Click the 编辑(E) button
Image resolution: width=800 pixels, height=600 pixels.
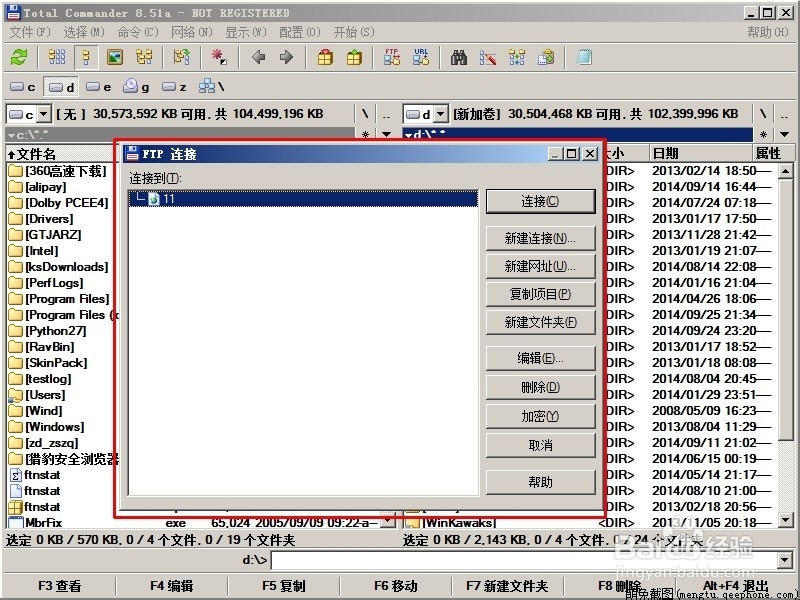click(540, 358)
